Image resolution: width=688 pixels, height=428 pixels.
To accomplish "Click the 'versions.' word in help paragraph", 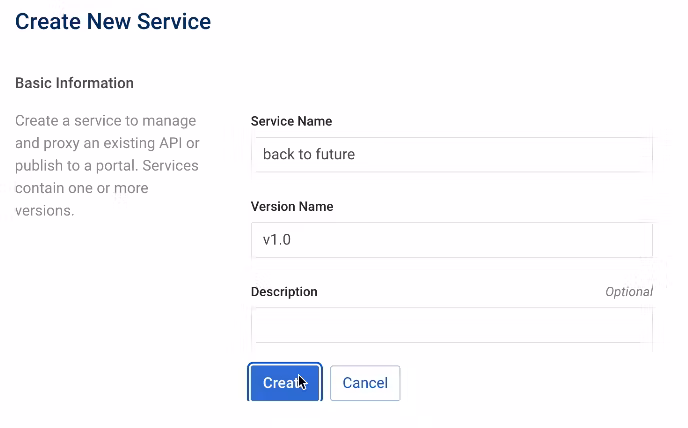I will pyautogui.click(x=44, y=211).
